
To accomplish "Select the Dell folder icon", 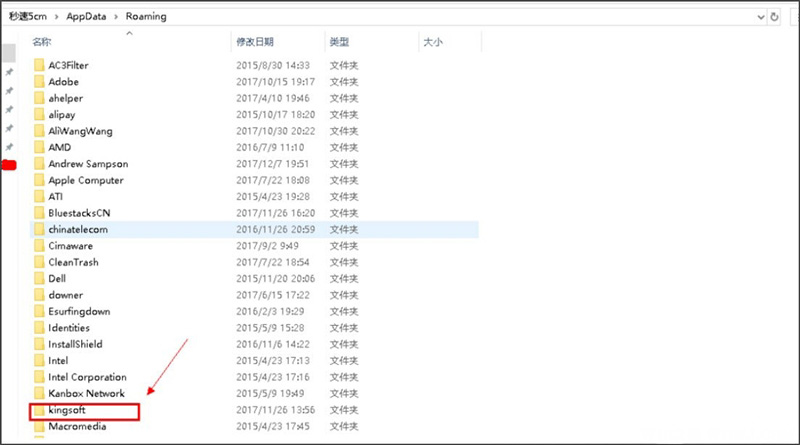I will 39,279.
